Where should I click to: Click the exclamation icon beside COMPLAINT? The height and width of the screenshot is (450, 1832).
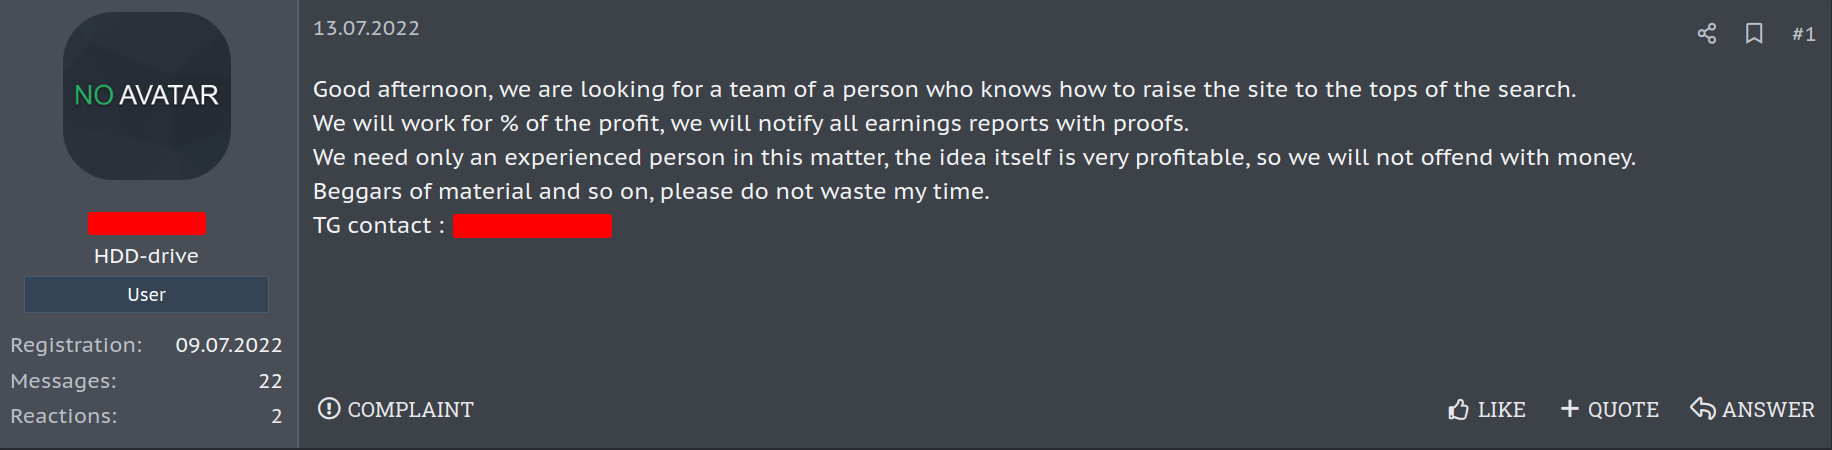click(x=329, y=408)
